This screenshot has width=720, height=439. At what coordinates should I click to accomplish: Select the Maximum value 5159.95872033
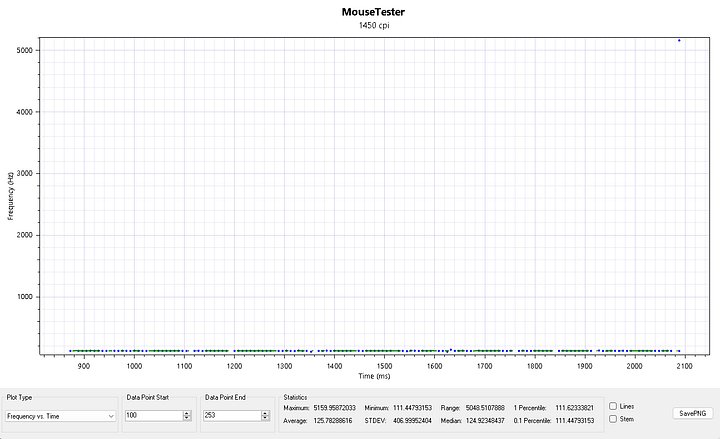[334, 408]
